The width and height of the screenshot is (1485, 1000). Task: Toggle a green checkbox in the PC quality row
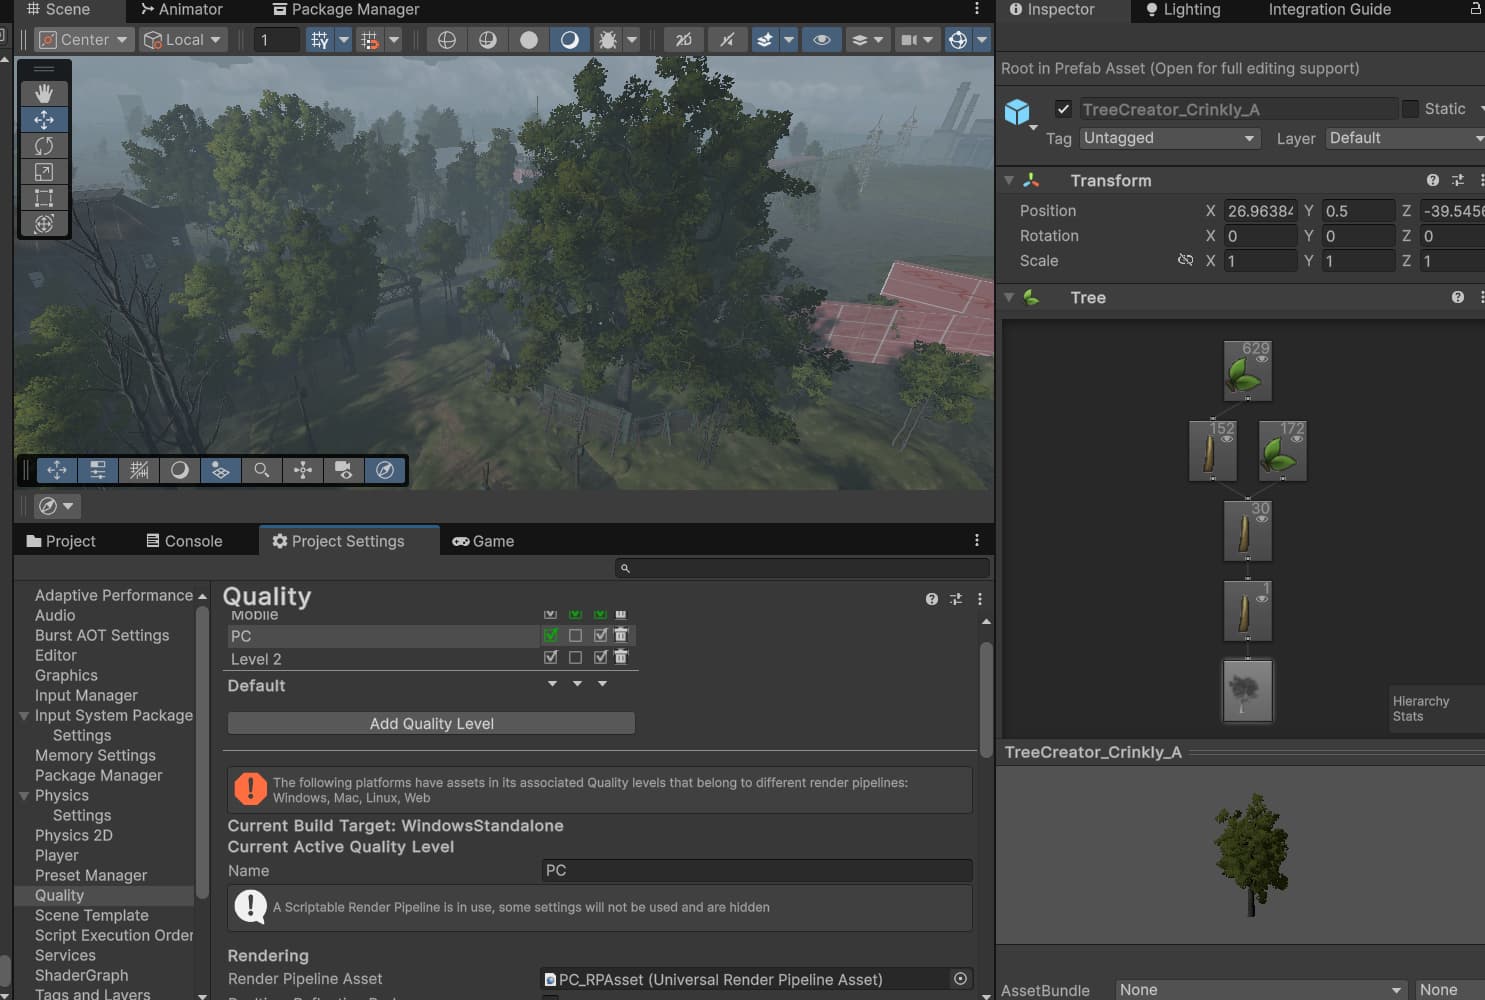551,635
